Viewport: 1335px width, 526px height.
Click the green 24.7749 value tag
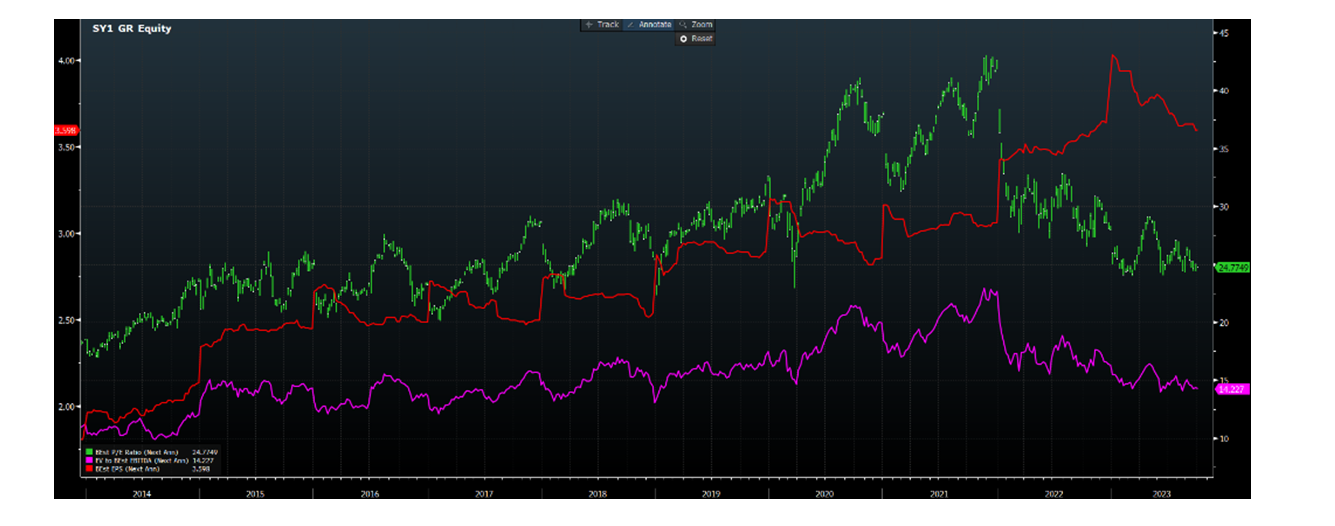pyautogui.click(x=1232, y=268)
